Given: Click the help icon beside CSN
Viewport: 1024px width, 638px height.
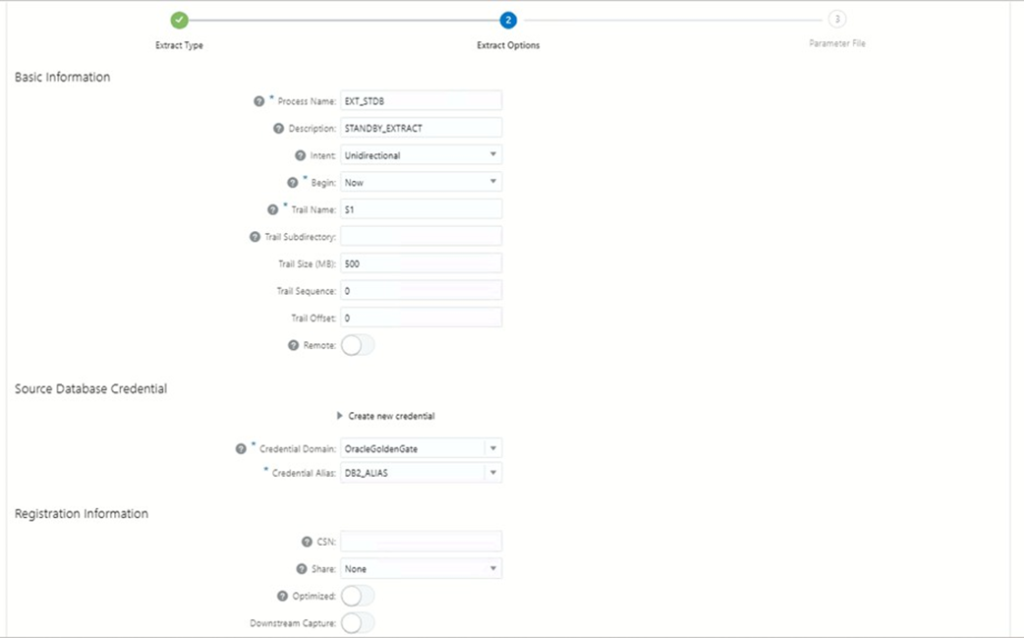Looking at the screenshot, I should [x=307, y=542].
